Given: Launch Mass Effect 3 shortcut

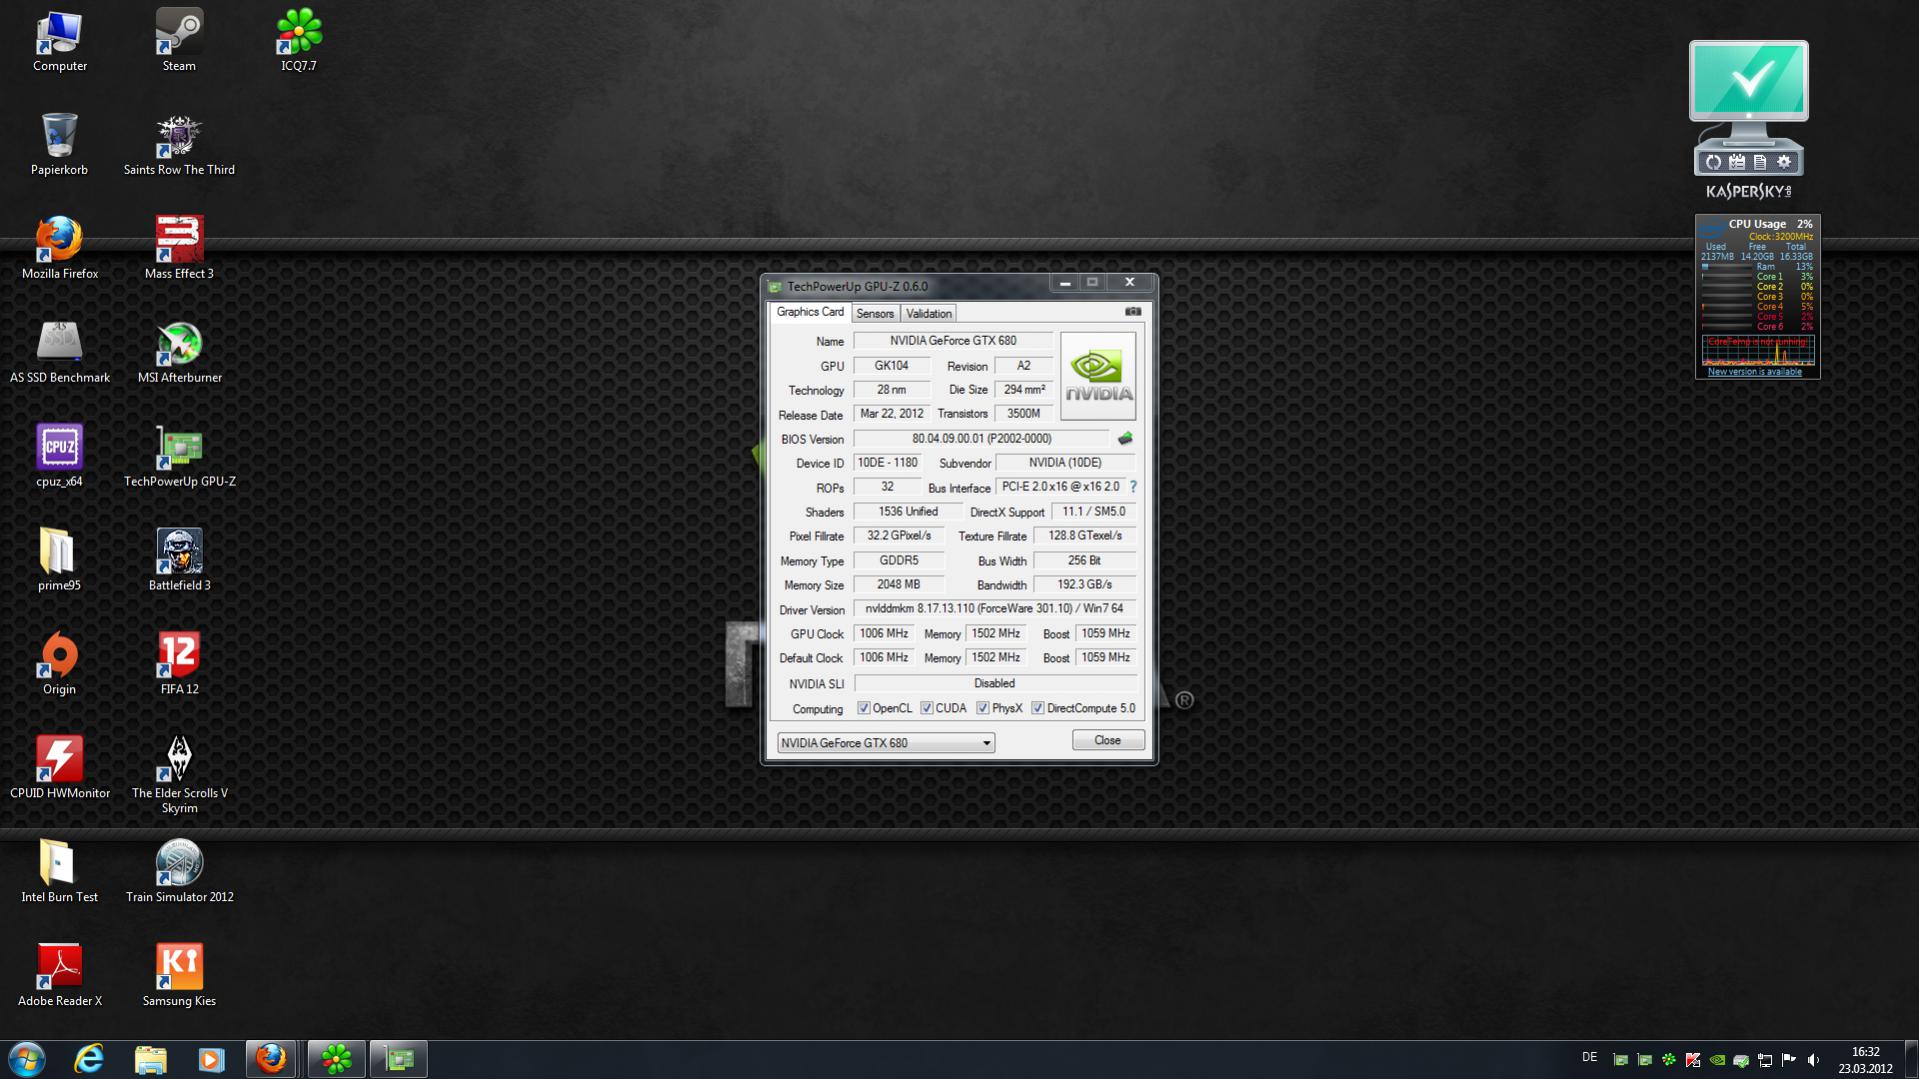Looking at the screenshot, I should coord(179,249).
